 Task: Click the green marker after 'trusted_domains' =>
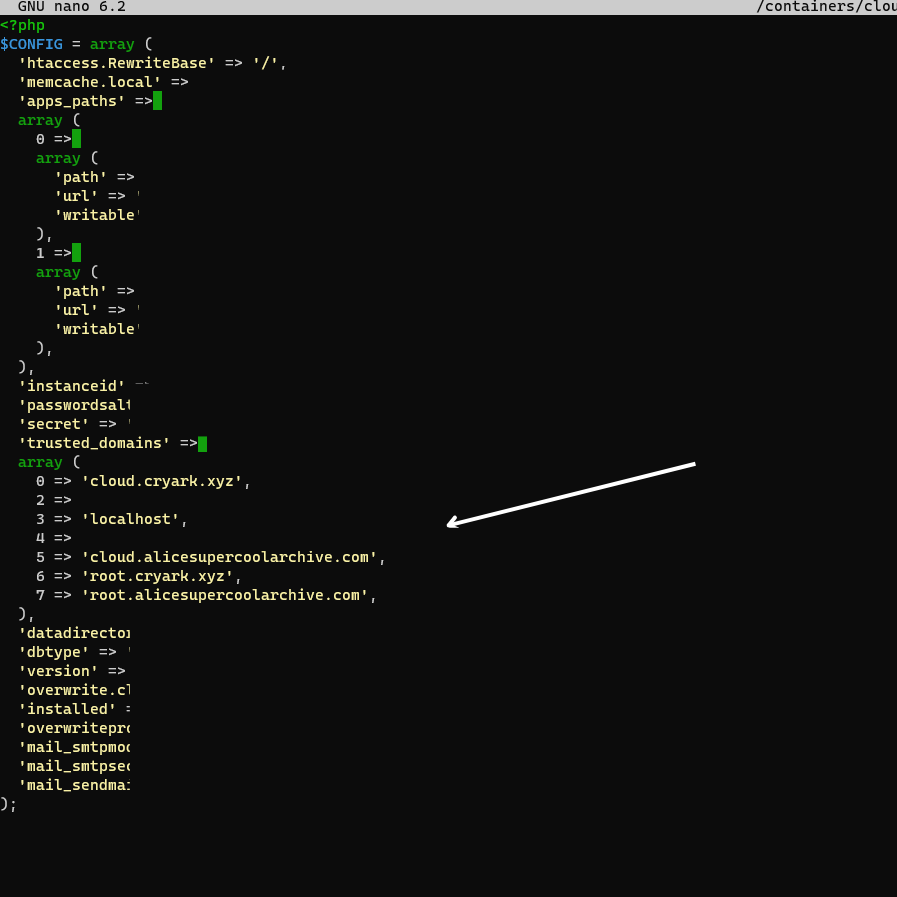point(202,443)
